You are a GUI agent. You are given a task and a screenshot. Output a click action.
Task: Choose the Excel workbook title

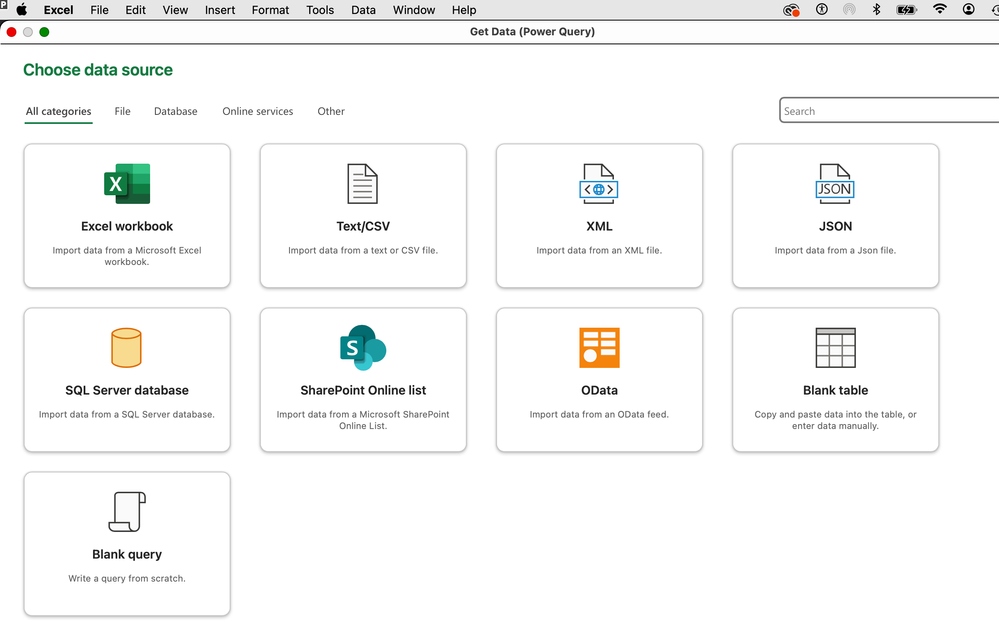click(x=127, y=226)
